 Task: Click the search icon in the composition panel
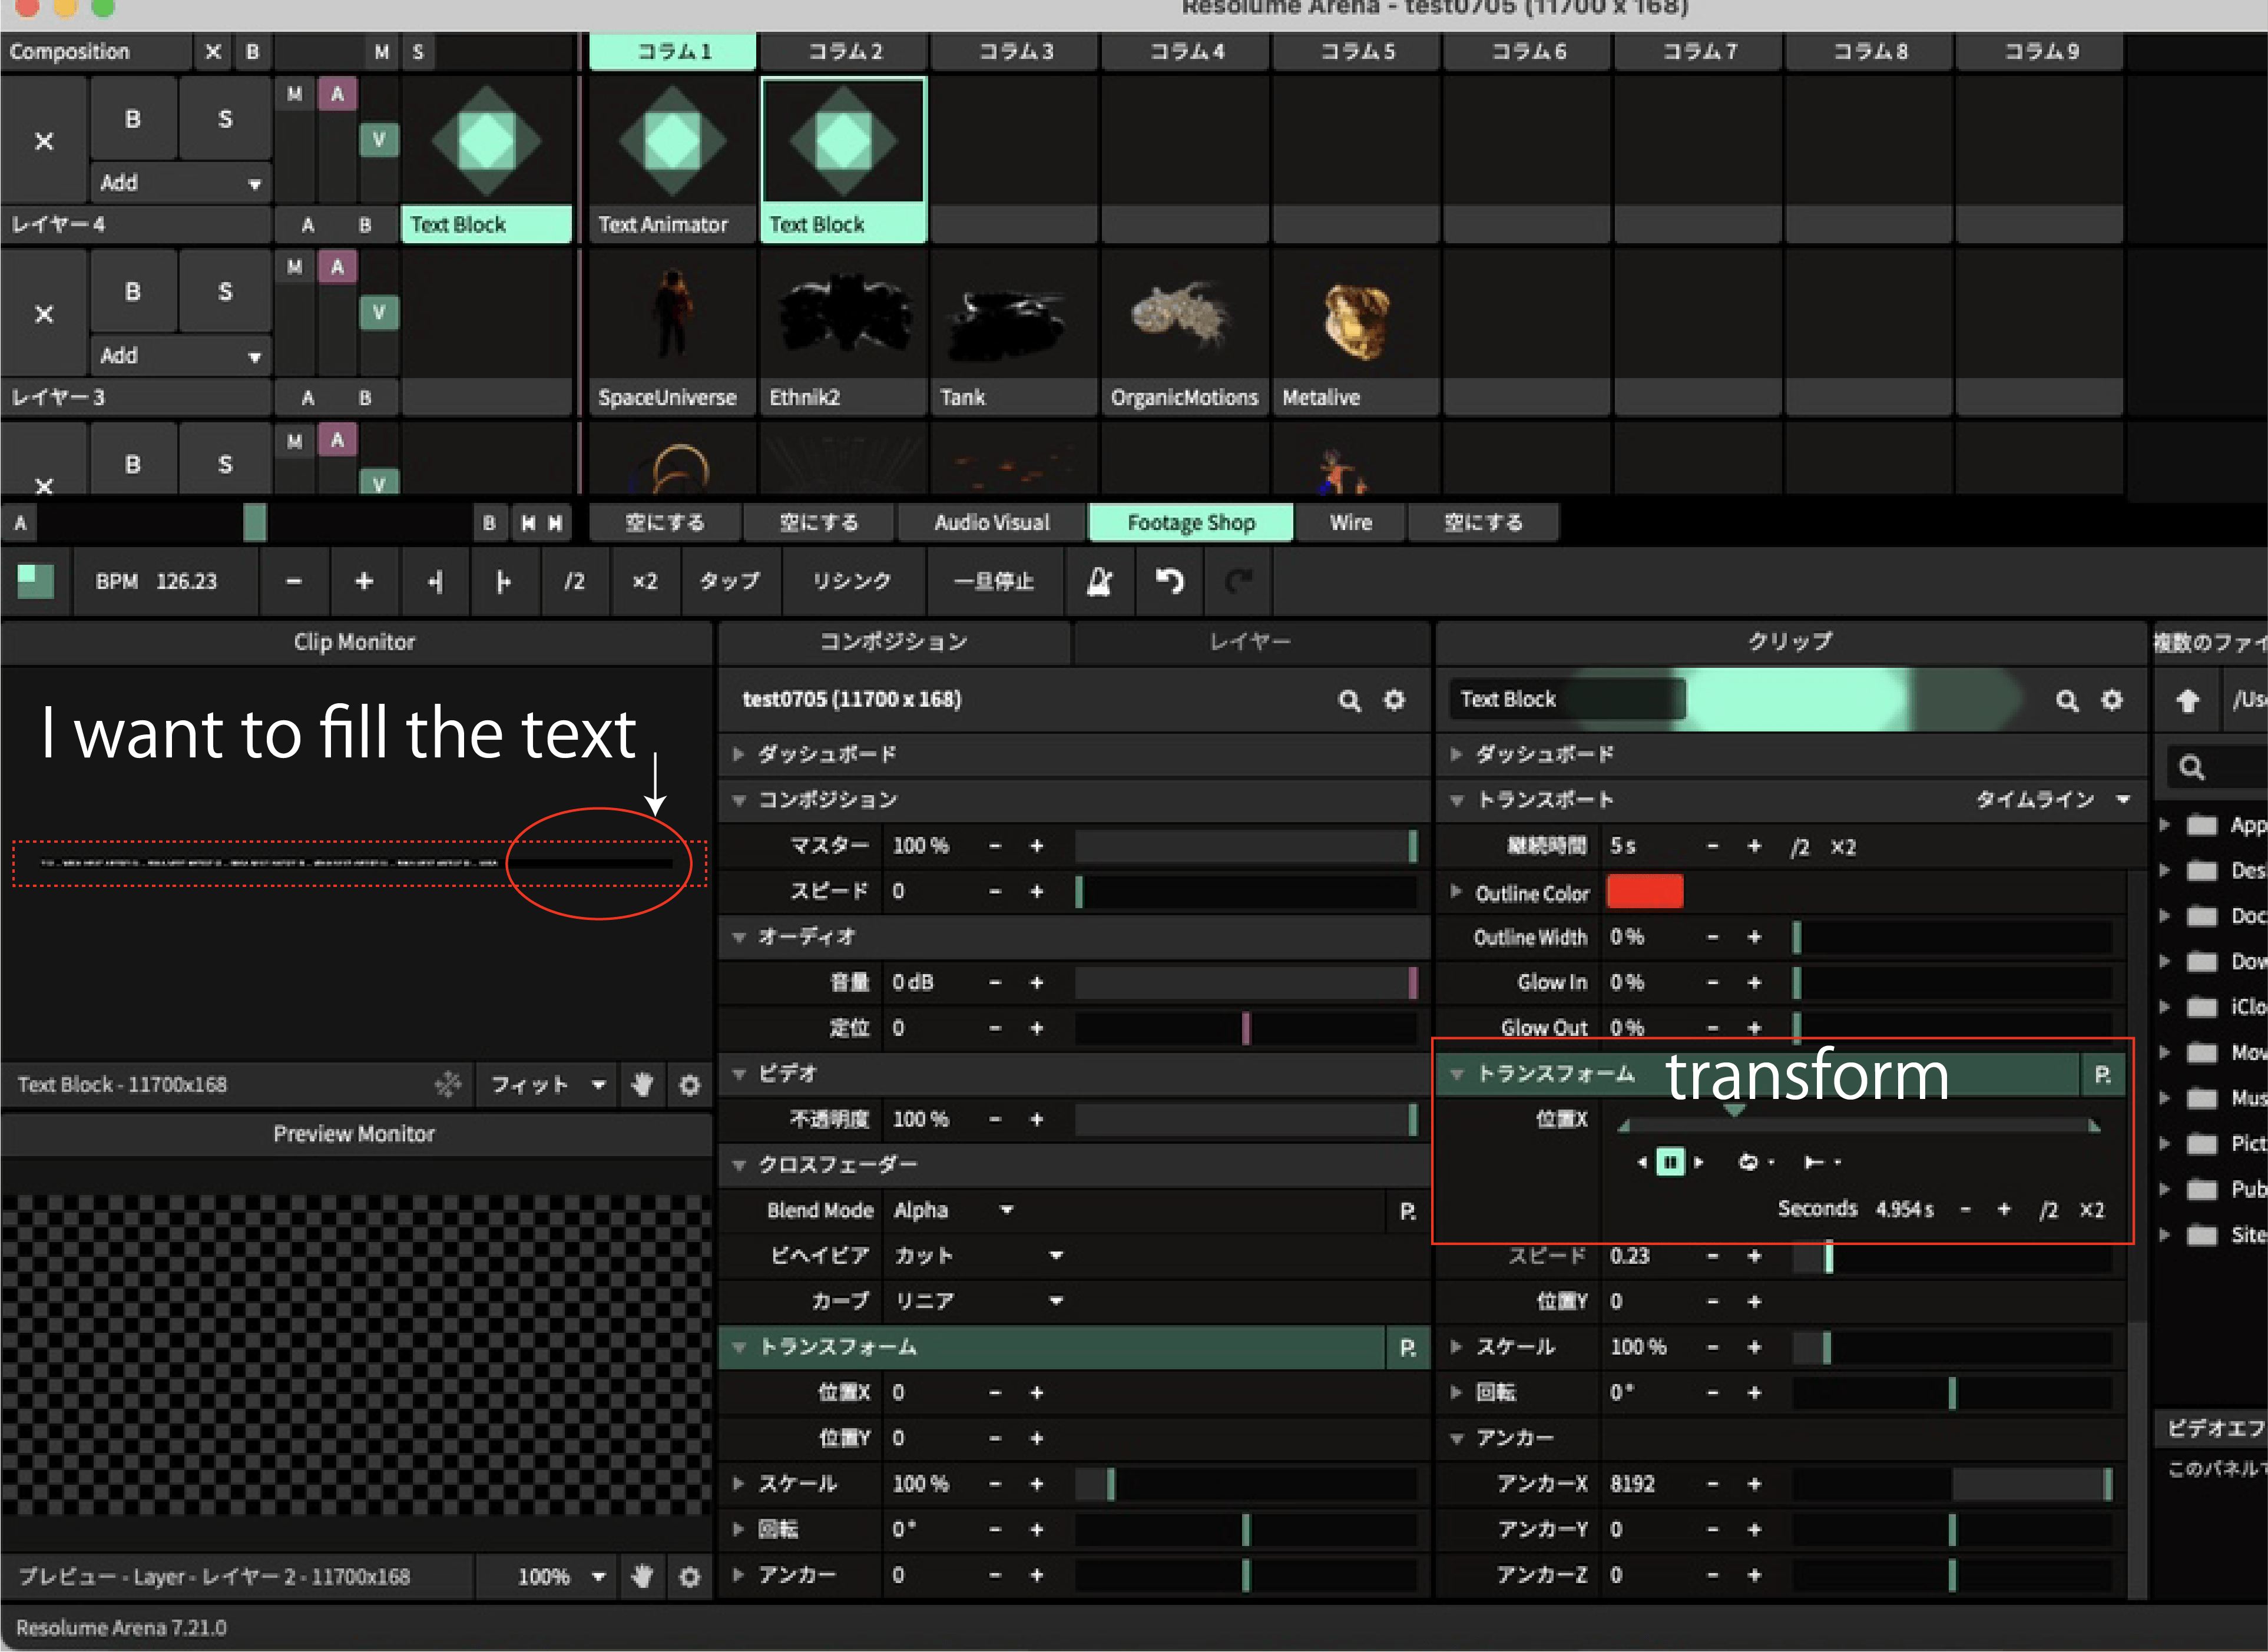(x=1349, y=700)
